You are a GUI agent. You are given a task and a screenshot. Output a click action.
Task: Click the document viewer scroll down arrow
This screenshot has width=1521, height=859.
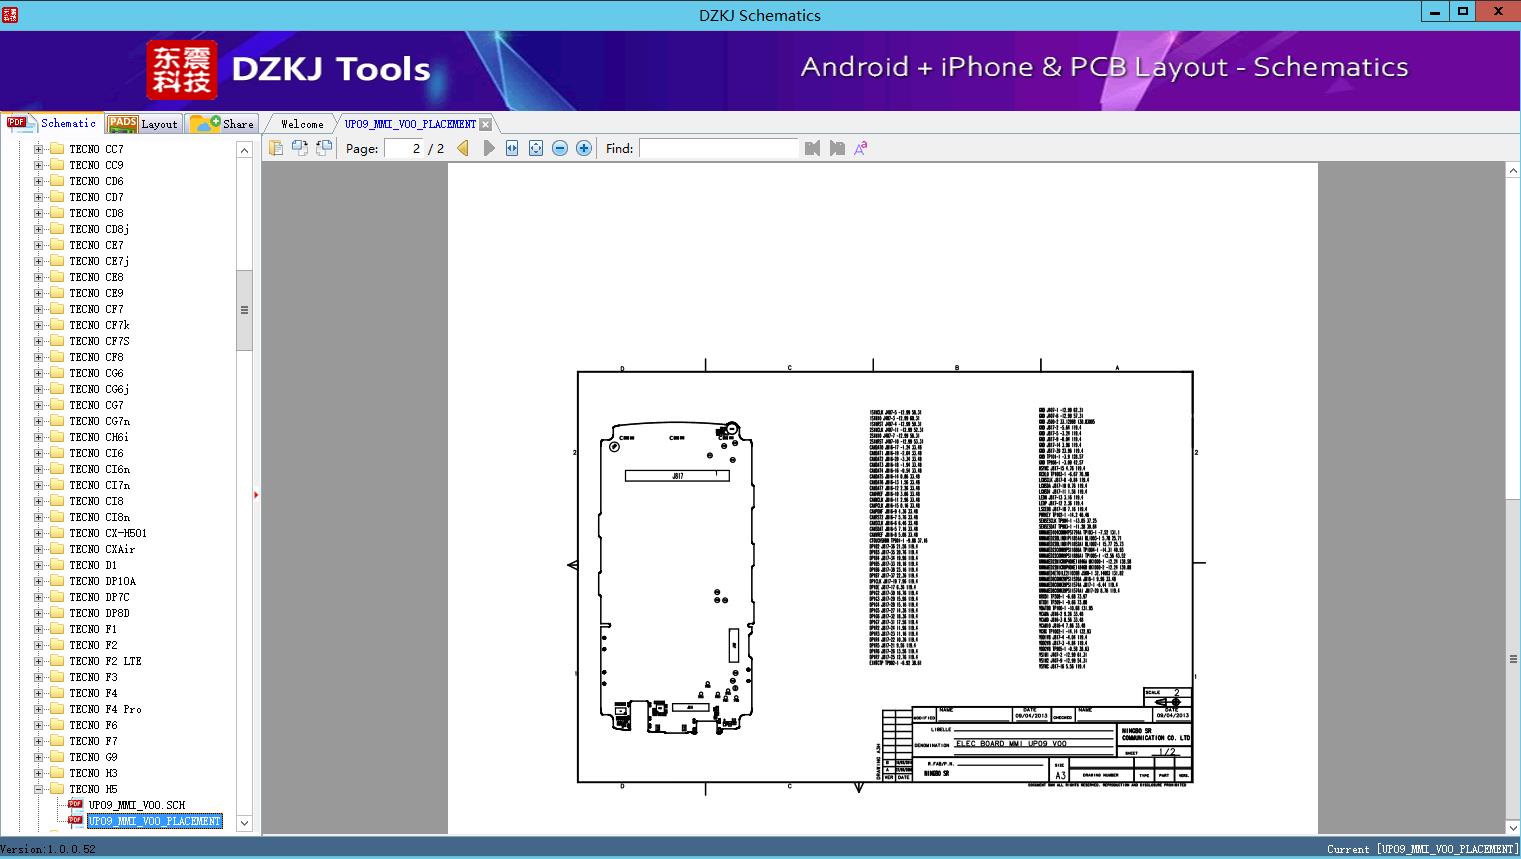coord(1513,827)
